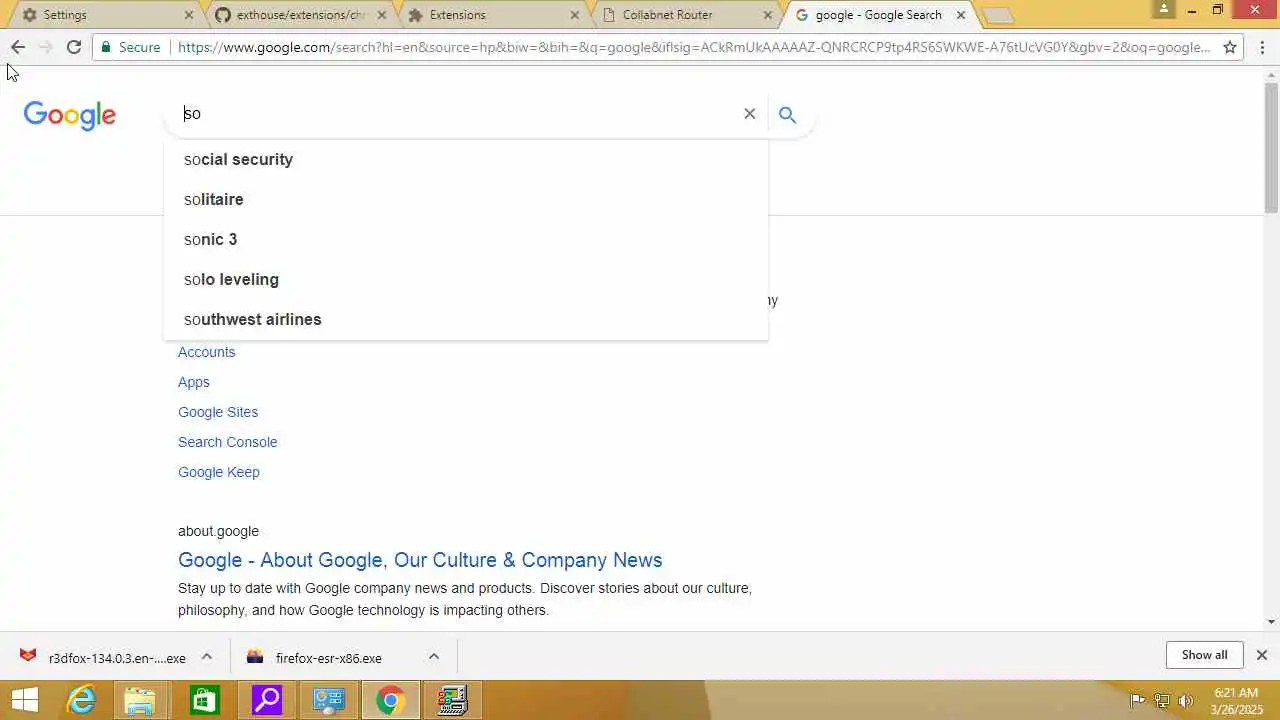Image resolution: width=1280 pixels, height=720 pixels.
Task: Open last taskbar program icon
Action: (x=452, y=700)
